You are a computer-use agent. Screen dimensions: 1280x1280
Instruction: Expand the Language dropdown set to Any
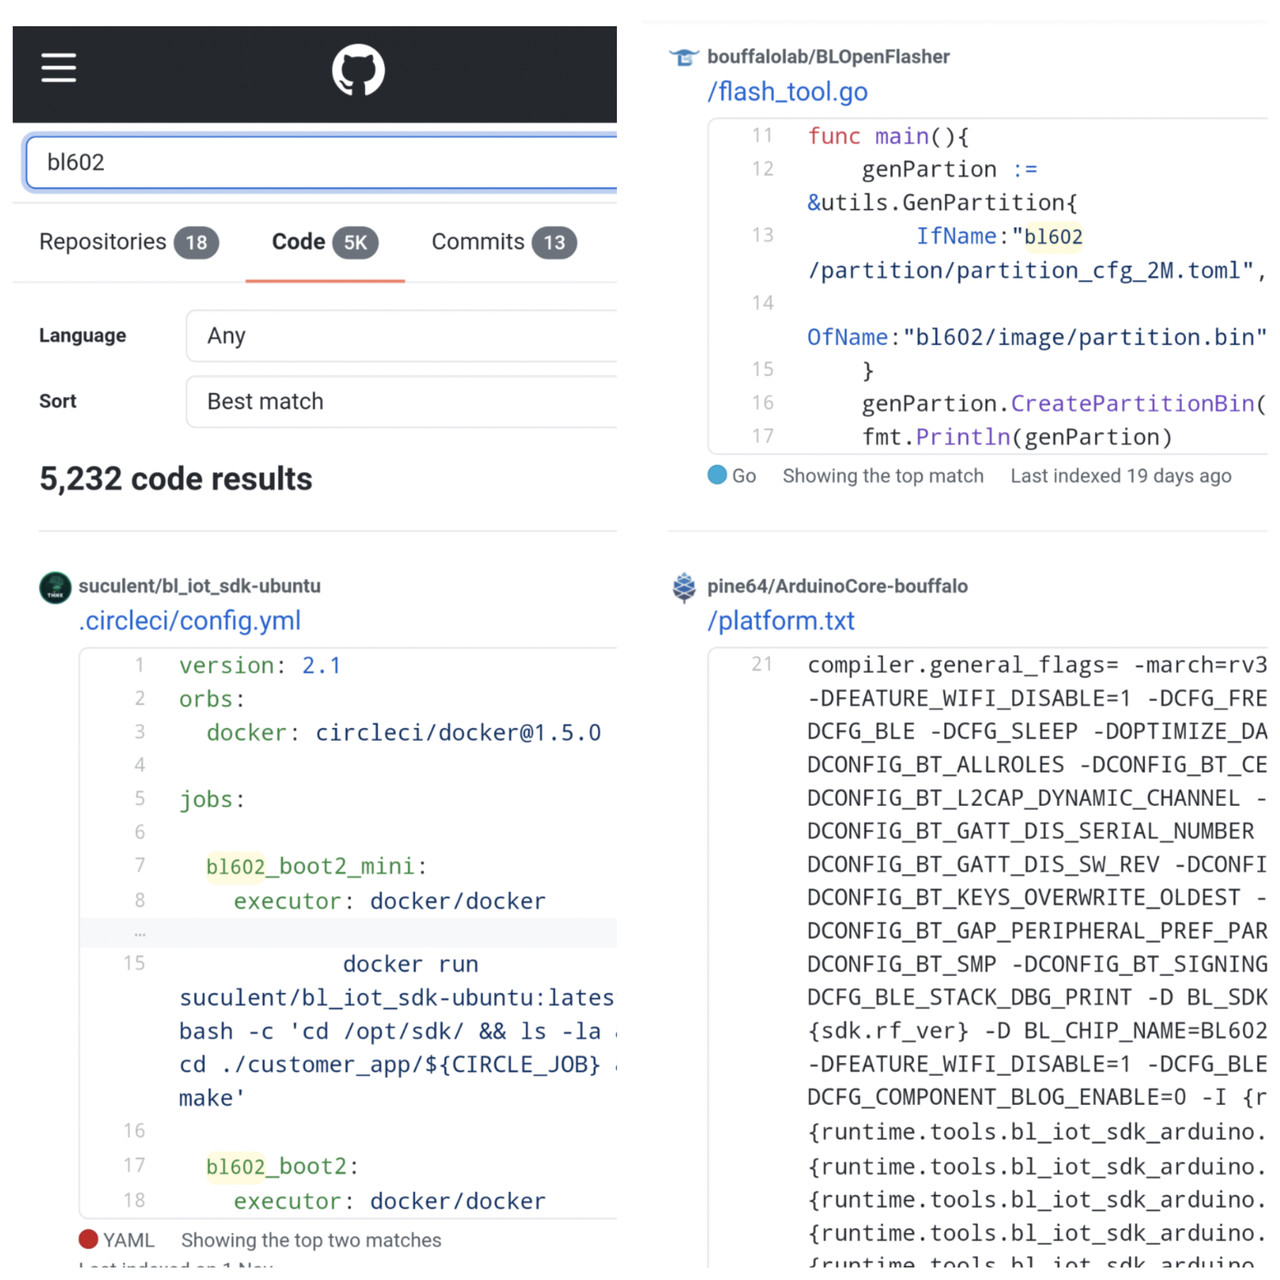[400, 336]
